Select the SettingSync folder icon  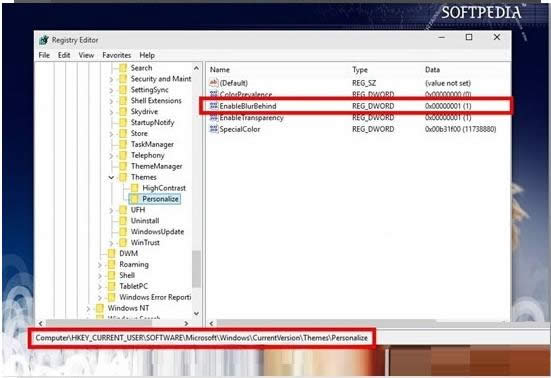pos(123,90)
